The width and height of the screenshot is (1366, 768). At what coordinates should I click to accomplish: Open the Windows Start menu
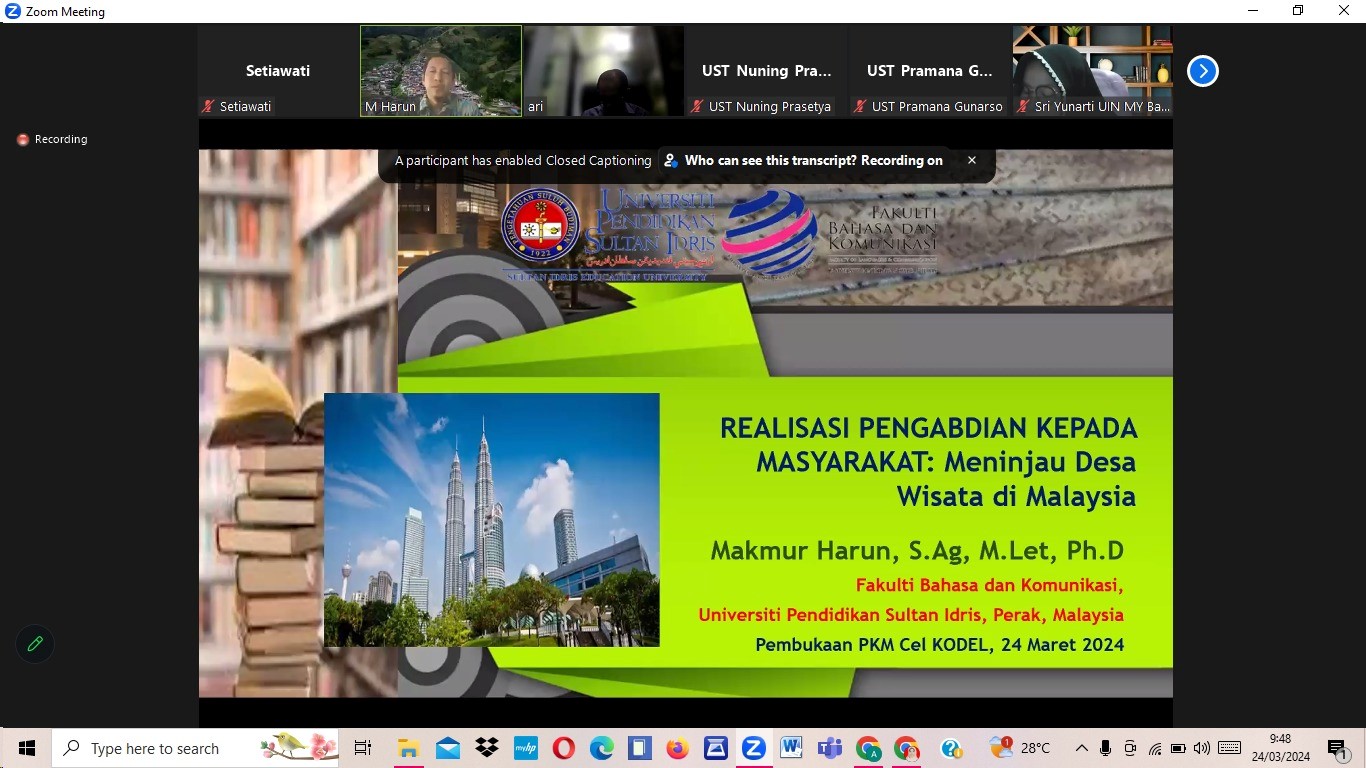click(x=27, y=748)
